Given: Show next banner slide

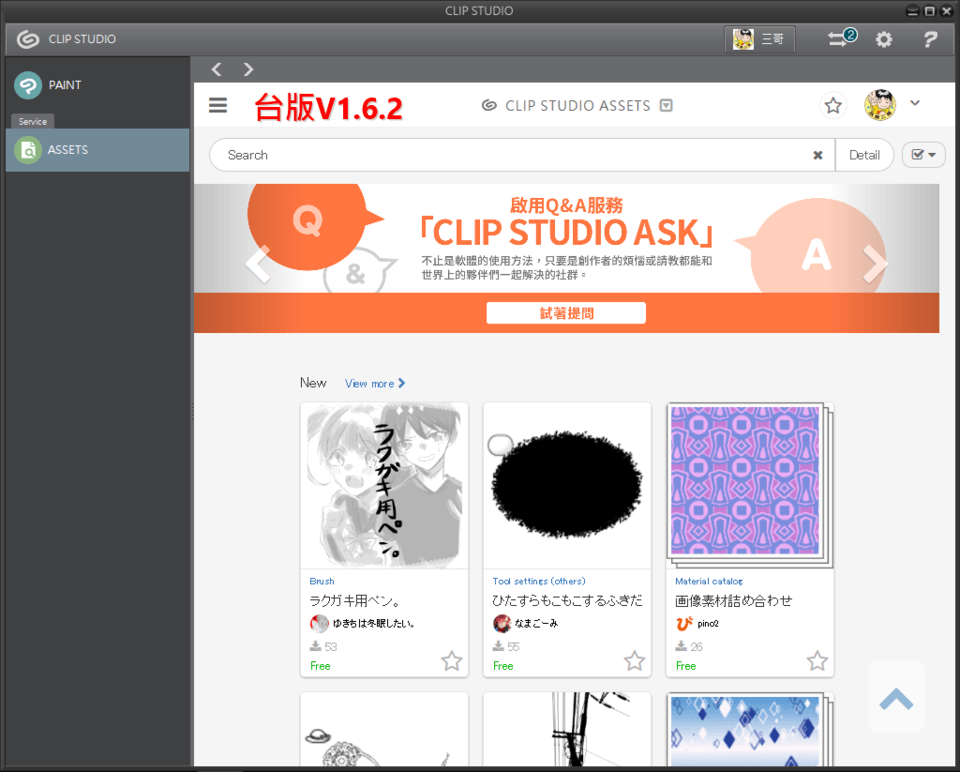Looking at the screenshot, I should pyautogui.click(x=875, y=264).
